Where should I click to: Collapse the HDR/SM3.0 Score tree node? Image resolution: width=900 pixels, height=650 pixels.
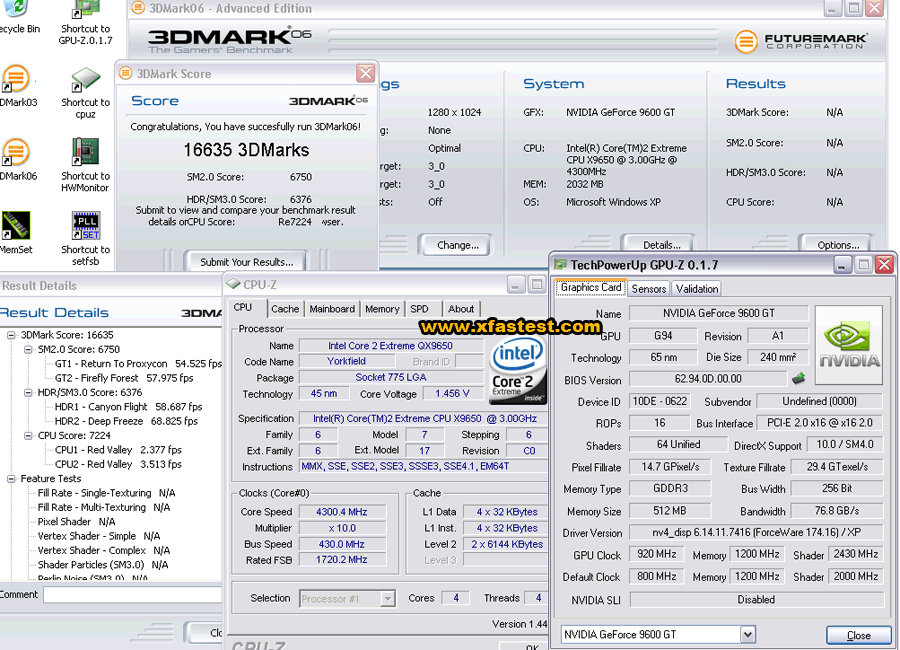(28, 392)
